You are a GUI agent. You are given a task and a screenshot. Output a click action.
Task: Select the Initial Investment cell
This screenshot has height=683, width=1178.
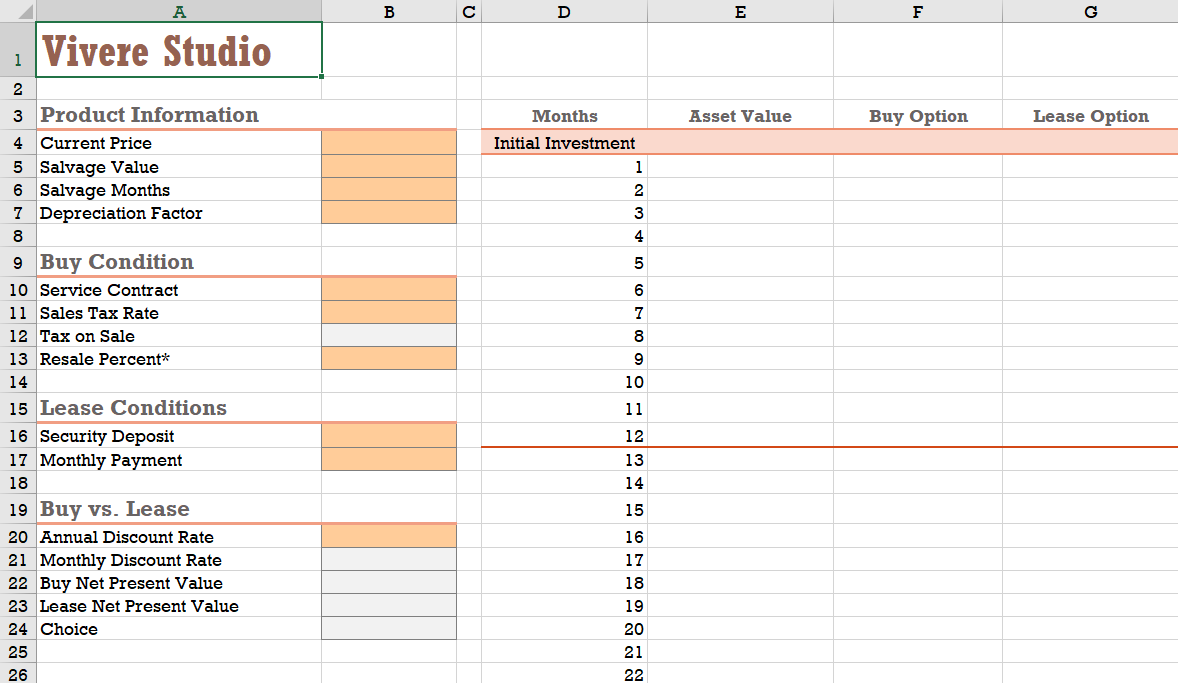(x=564, y=143)
